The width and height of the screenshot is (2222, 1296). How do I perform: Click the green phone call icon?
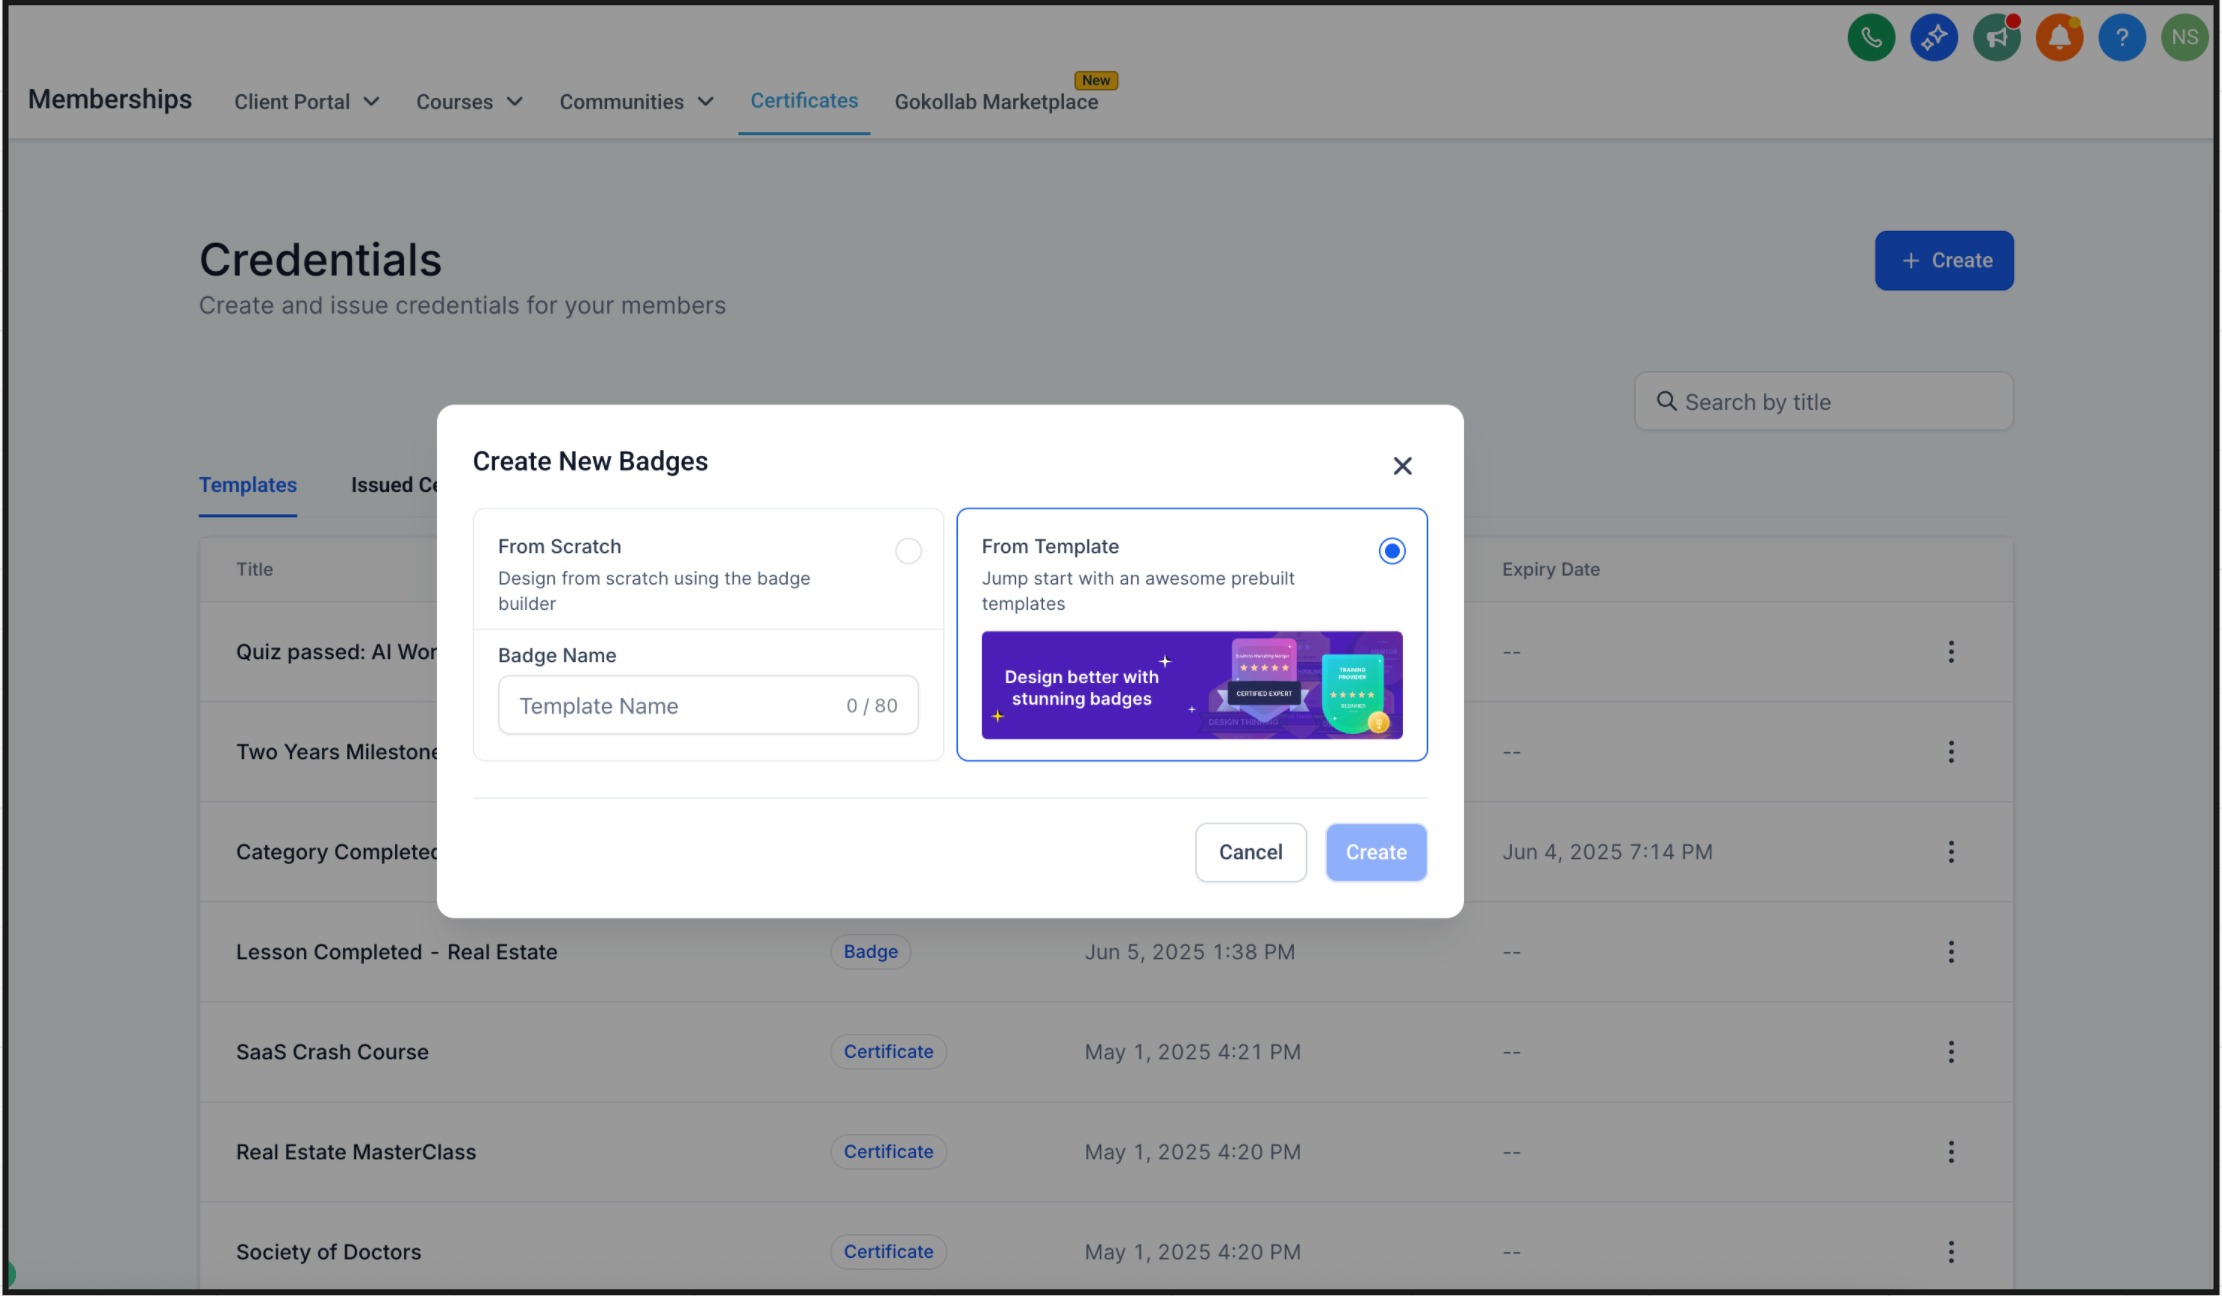click(1871, 38)
